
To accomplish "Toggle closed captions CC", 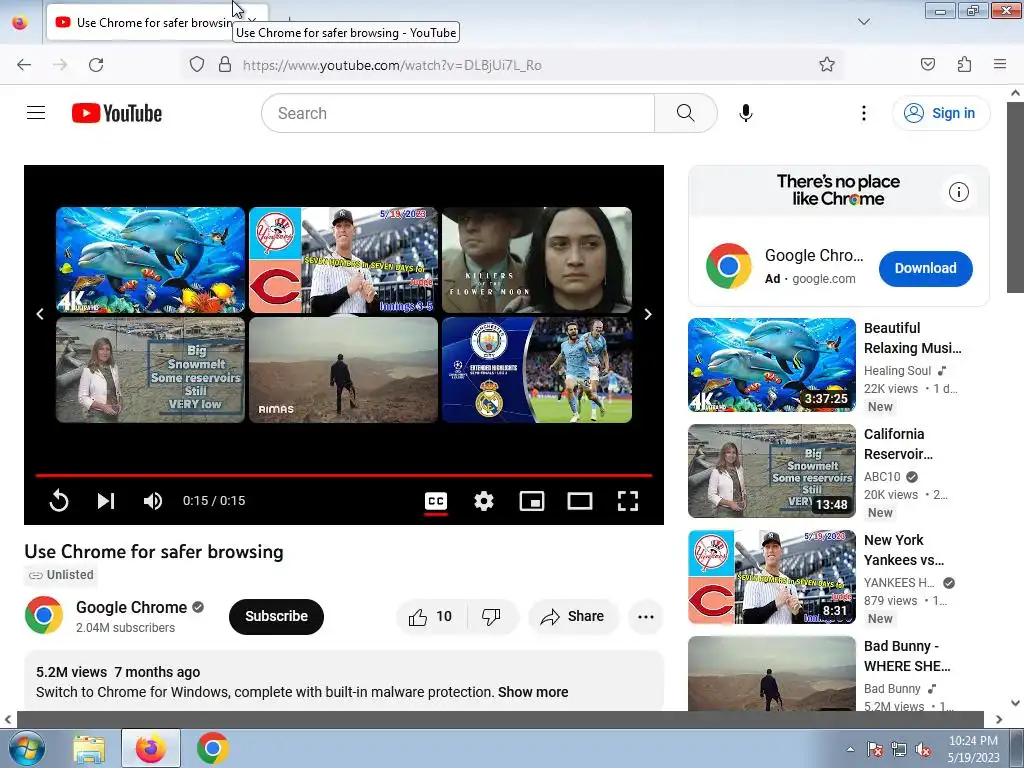I will (x=436, y=501).
